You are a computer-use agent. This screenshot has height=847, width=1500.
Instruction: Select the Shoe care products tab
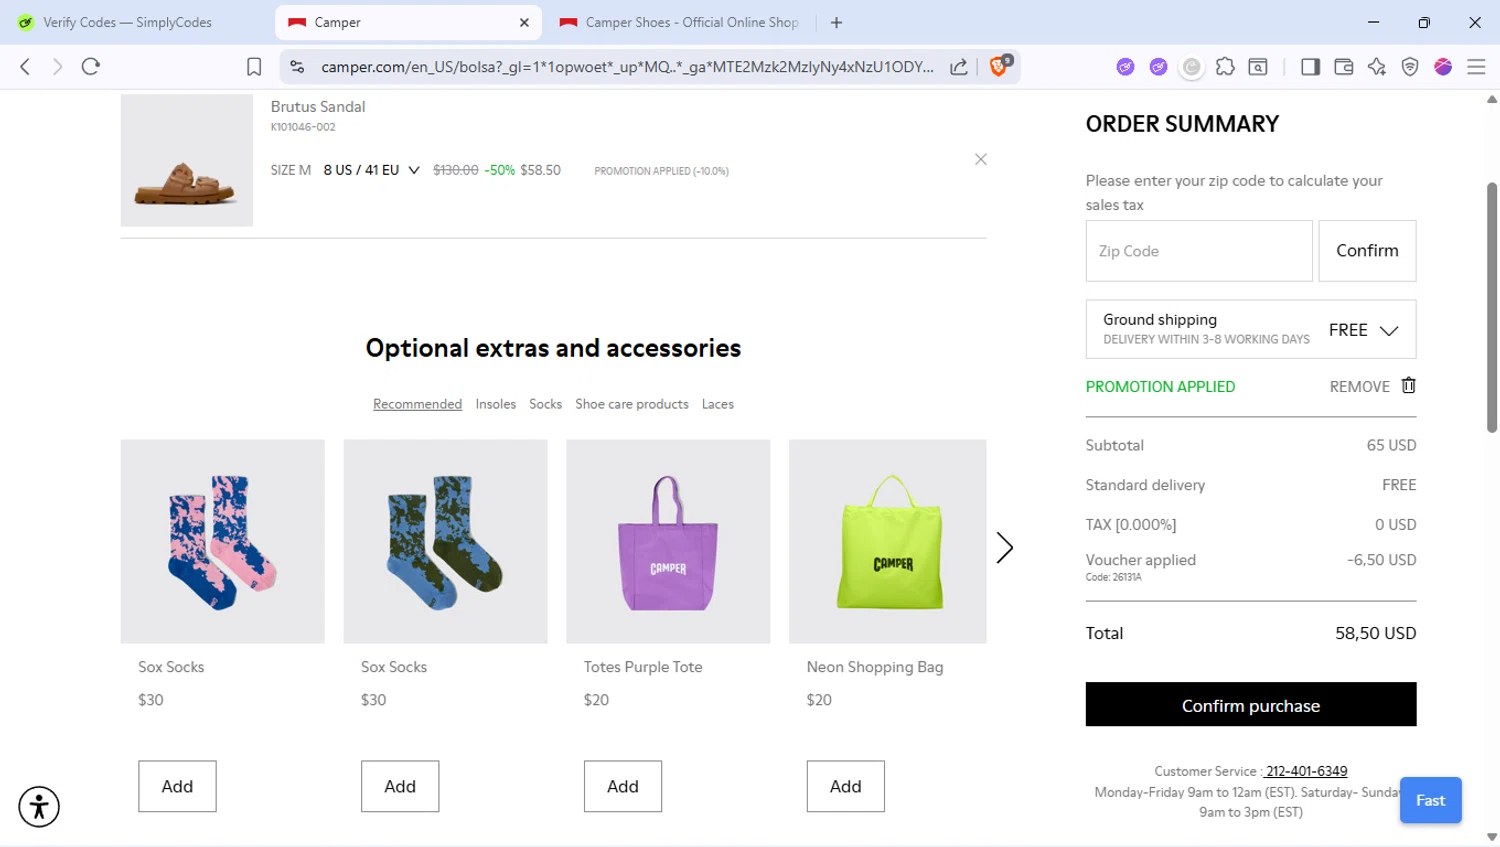coord(632,404)
